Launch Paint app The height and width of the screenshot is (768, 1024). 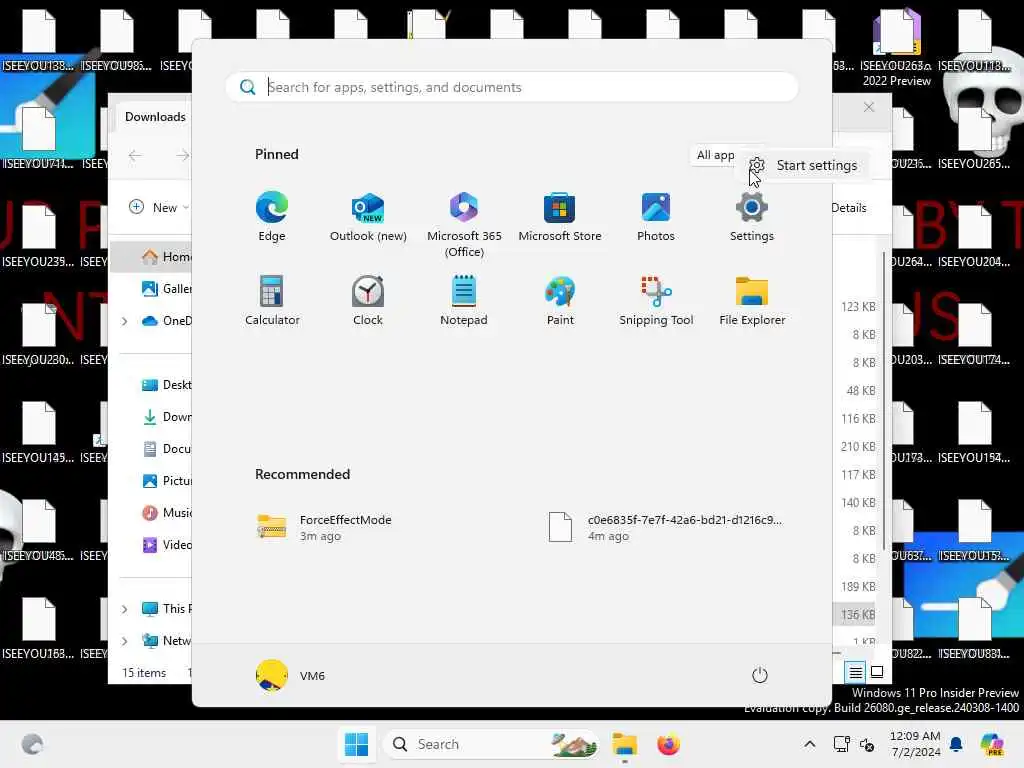coord(560,300)
